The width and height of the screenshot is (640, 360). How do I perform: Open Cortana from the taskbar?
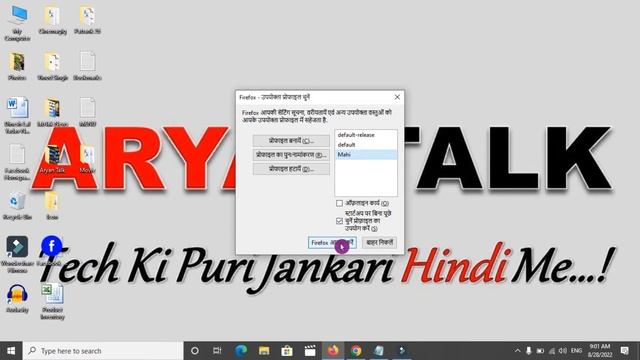click(x=195, y=351)
